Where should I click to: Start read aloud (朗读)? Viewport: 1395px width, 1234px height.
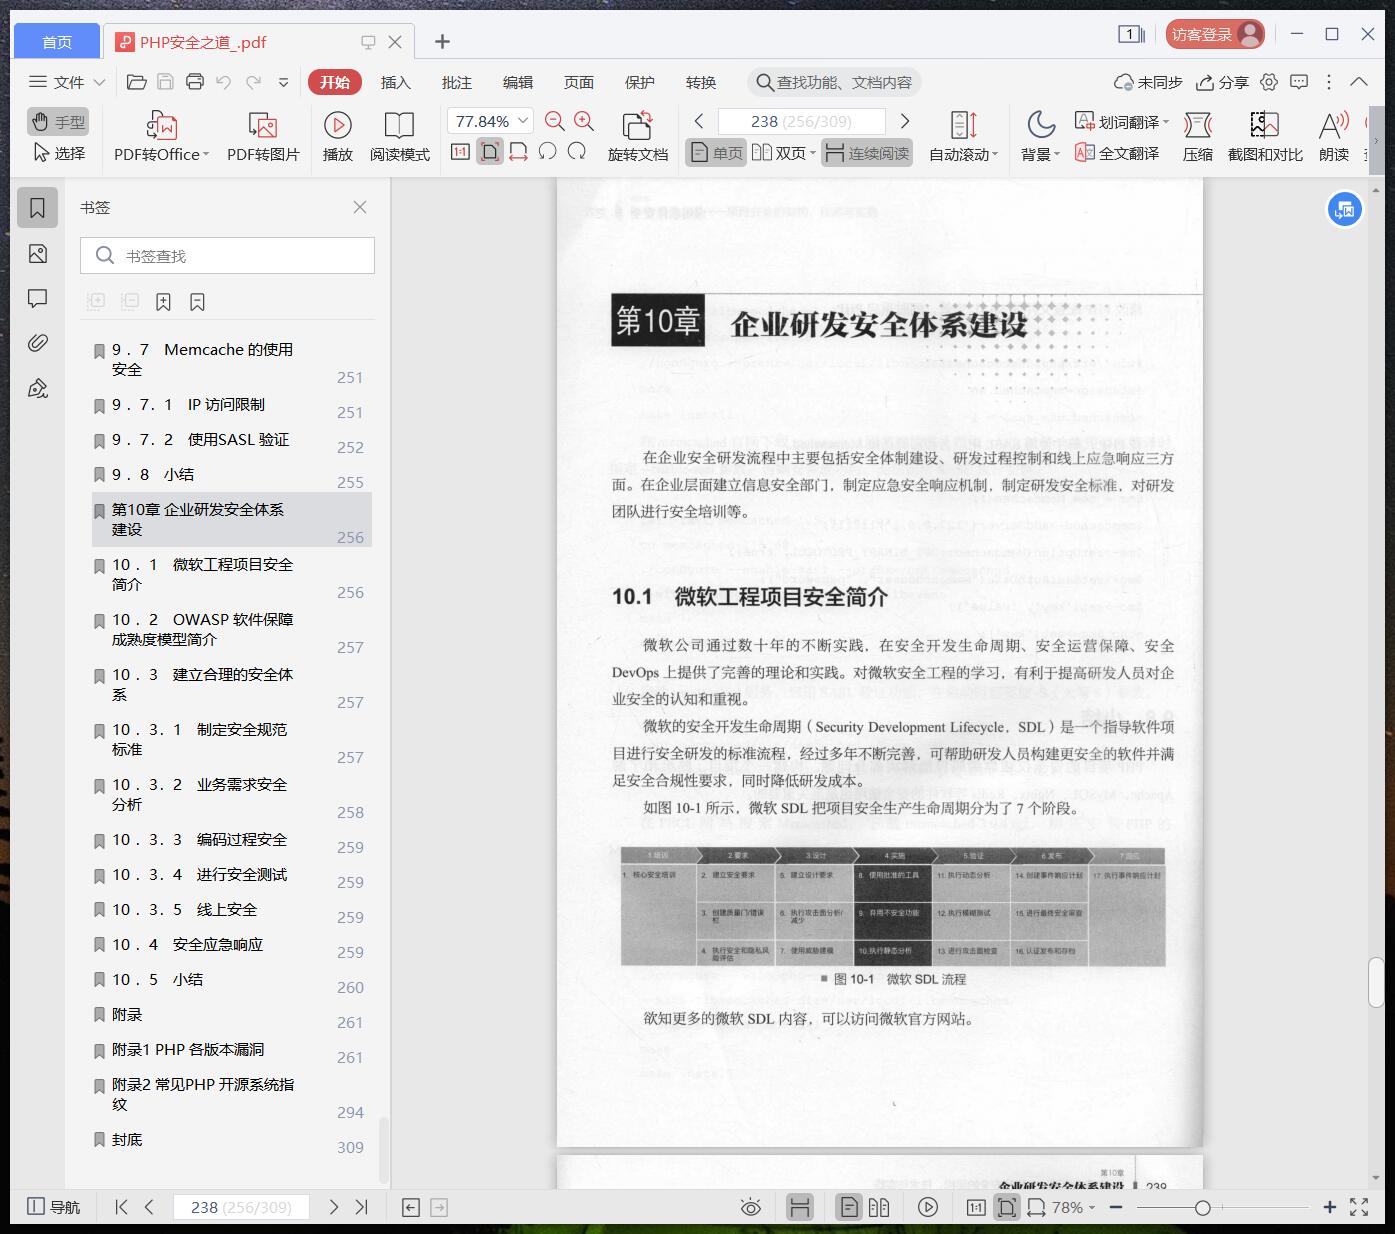[x=1334, y=137]
